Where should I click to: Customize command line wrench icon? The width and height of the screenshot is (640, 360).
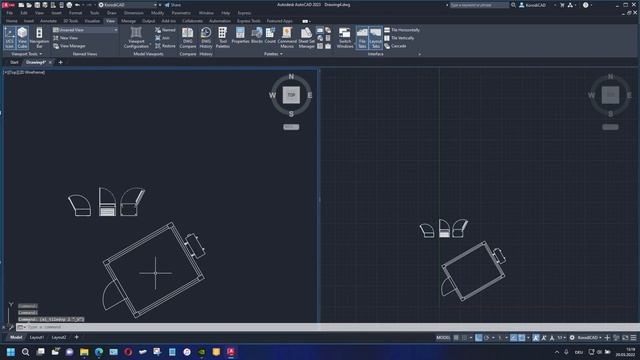pyautogui.click(x=11, y=327)
